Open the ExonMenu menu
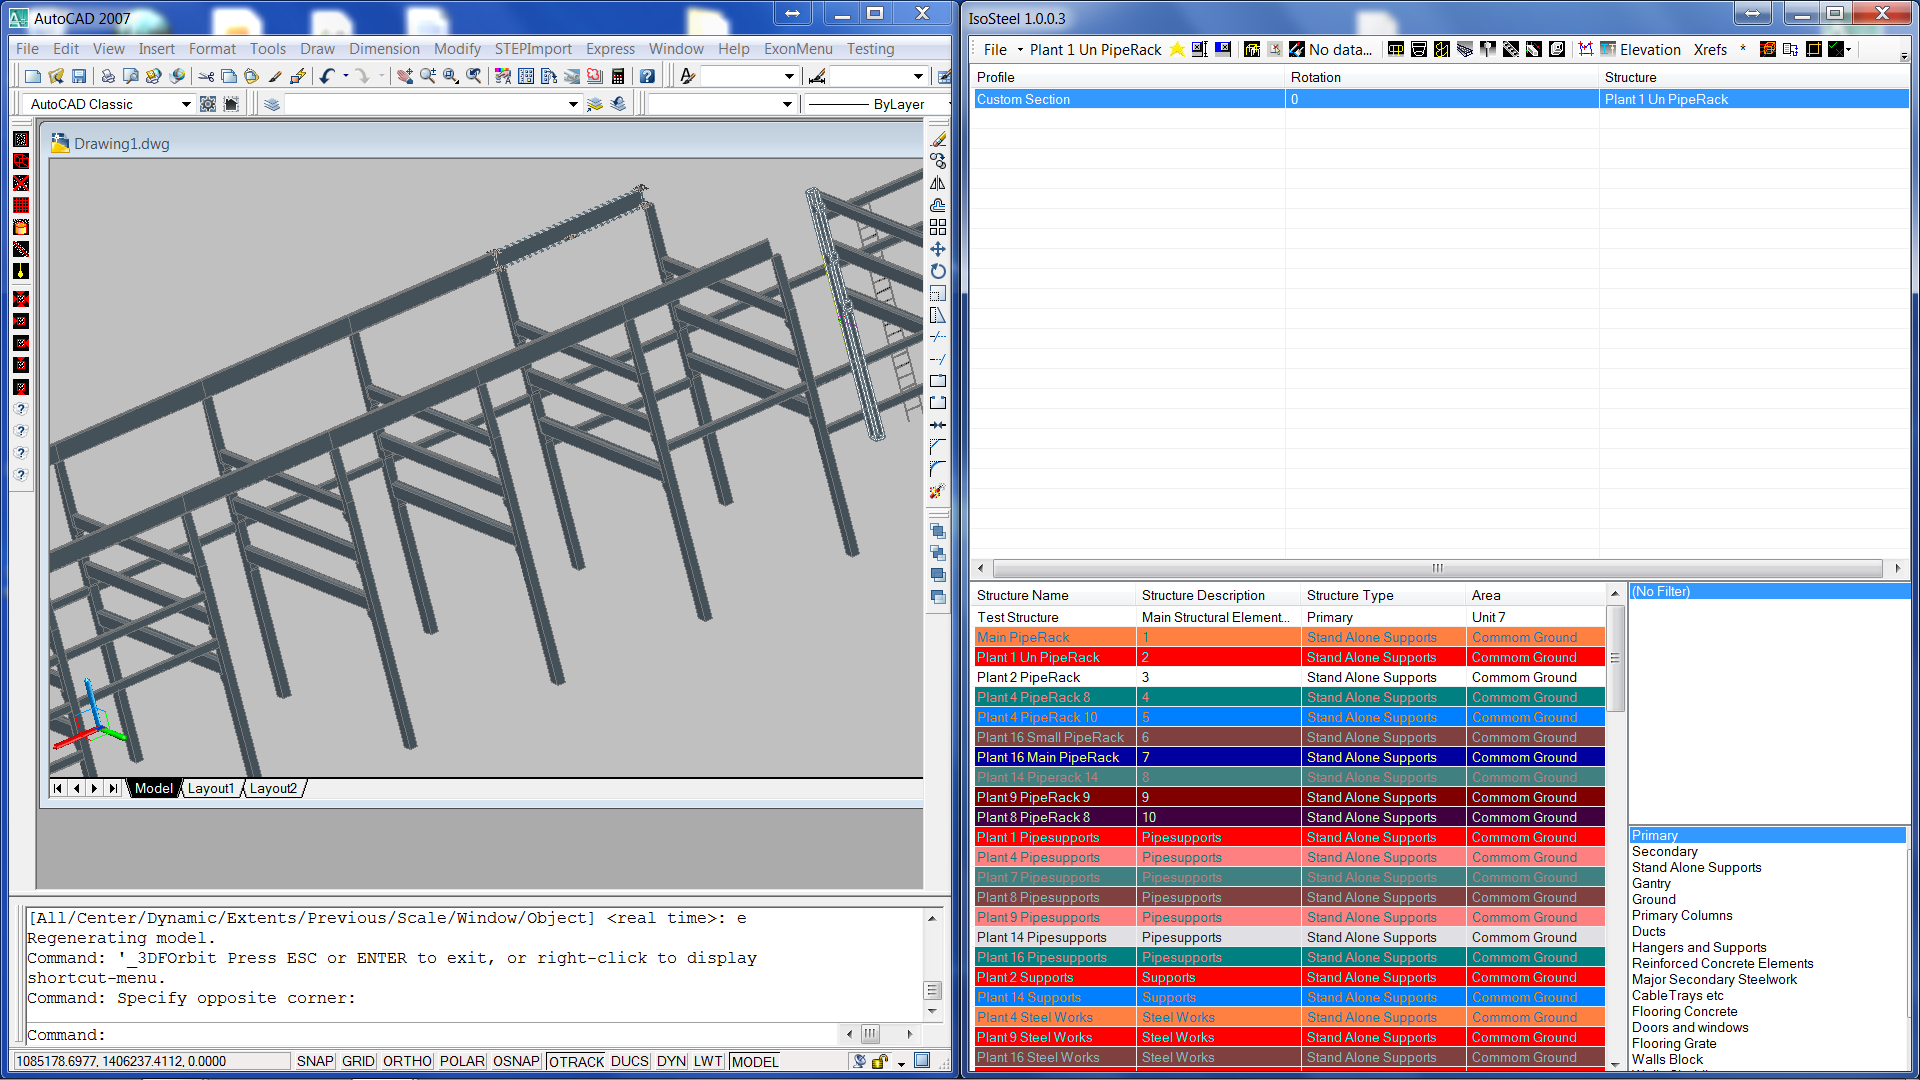Image resolution: width=1920 pixels, height=1080 pixels. (798, 49)
